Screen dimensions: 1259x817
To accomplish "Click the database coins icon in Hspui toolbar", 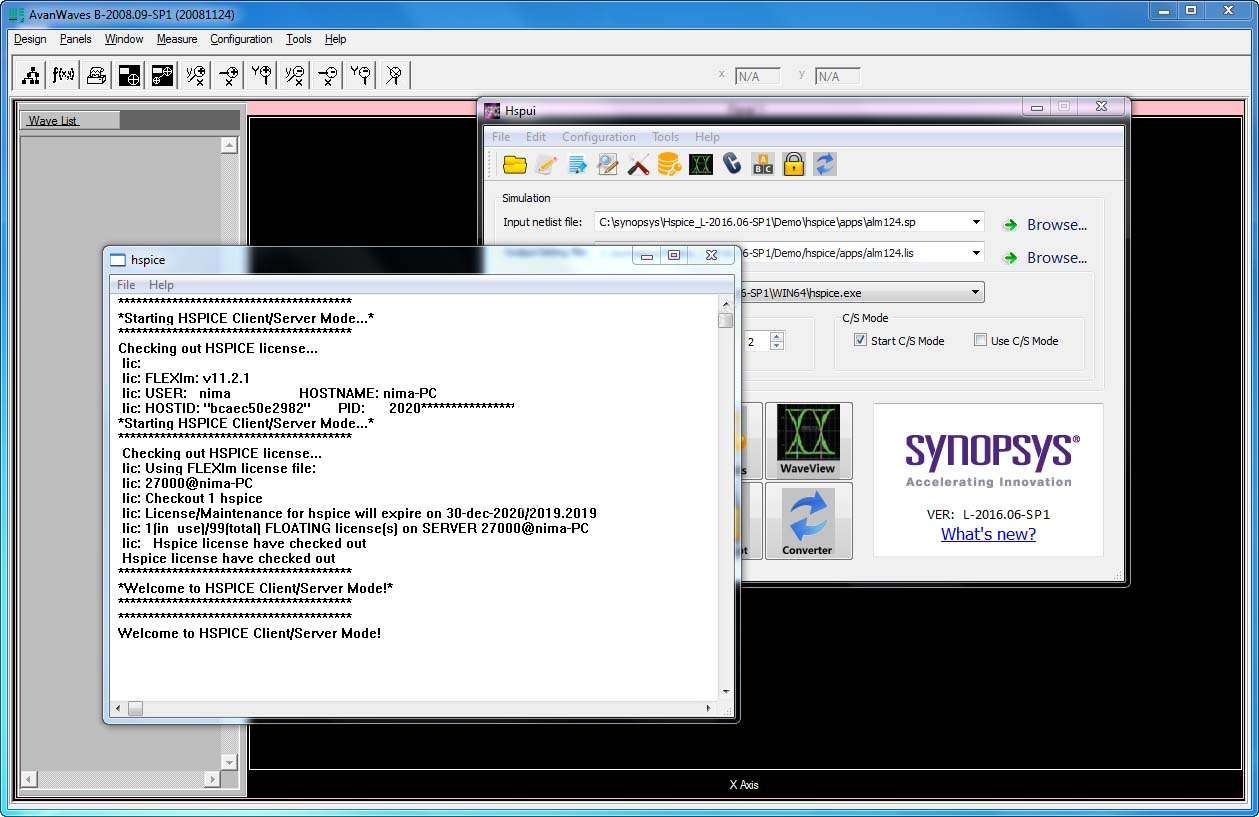I will 669,165.
